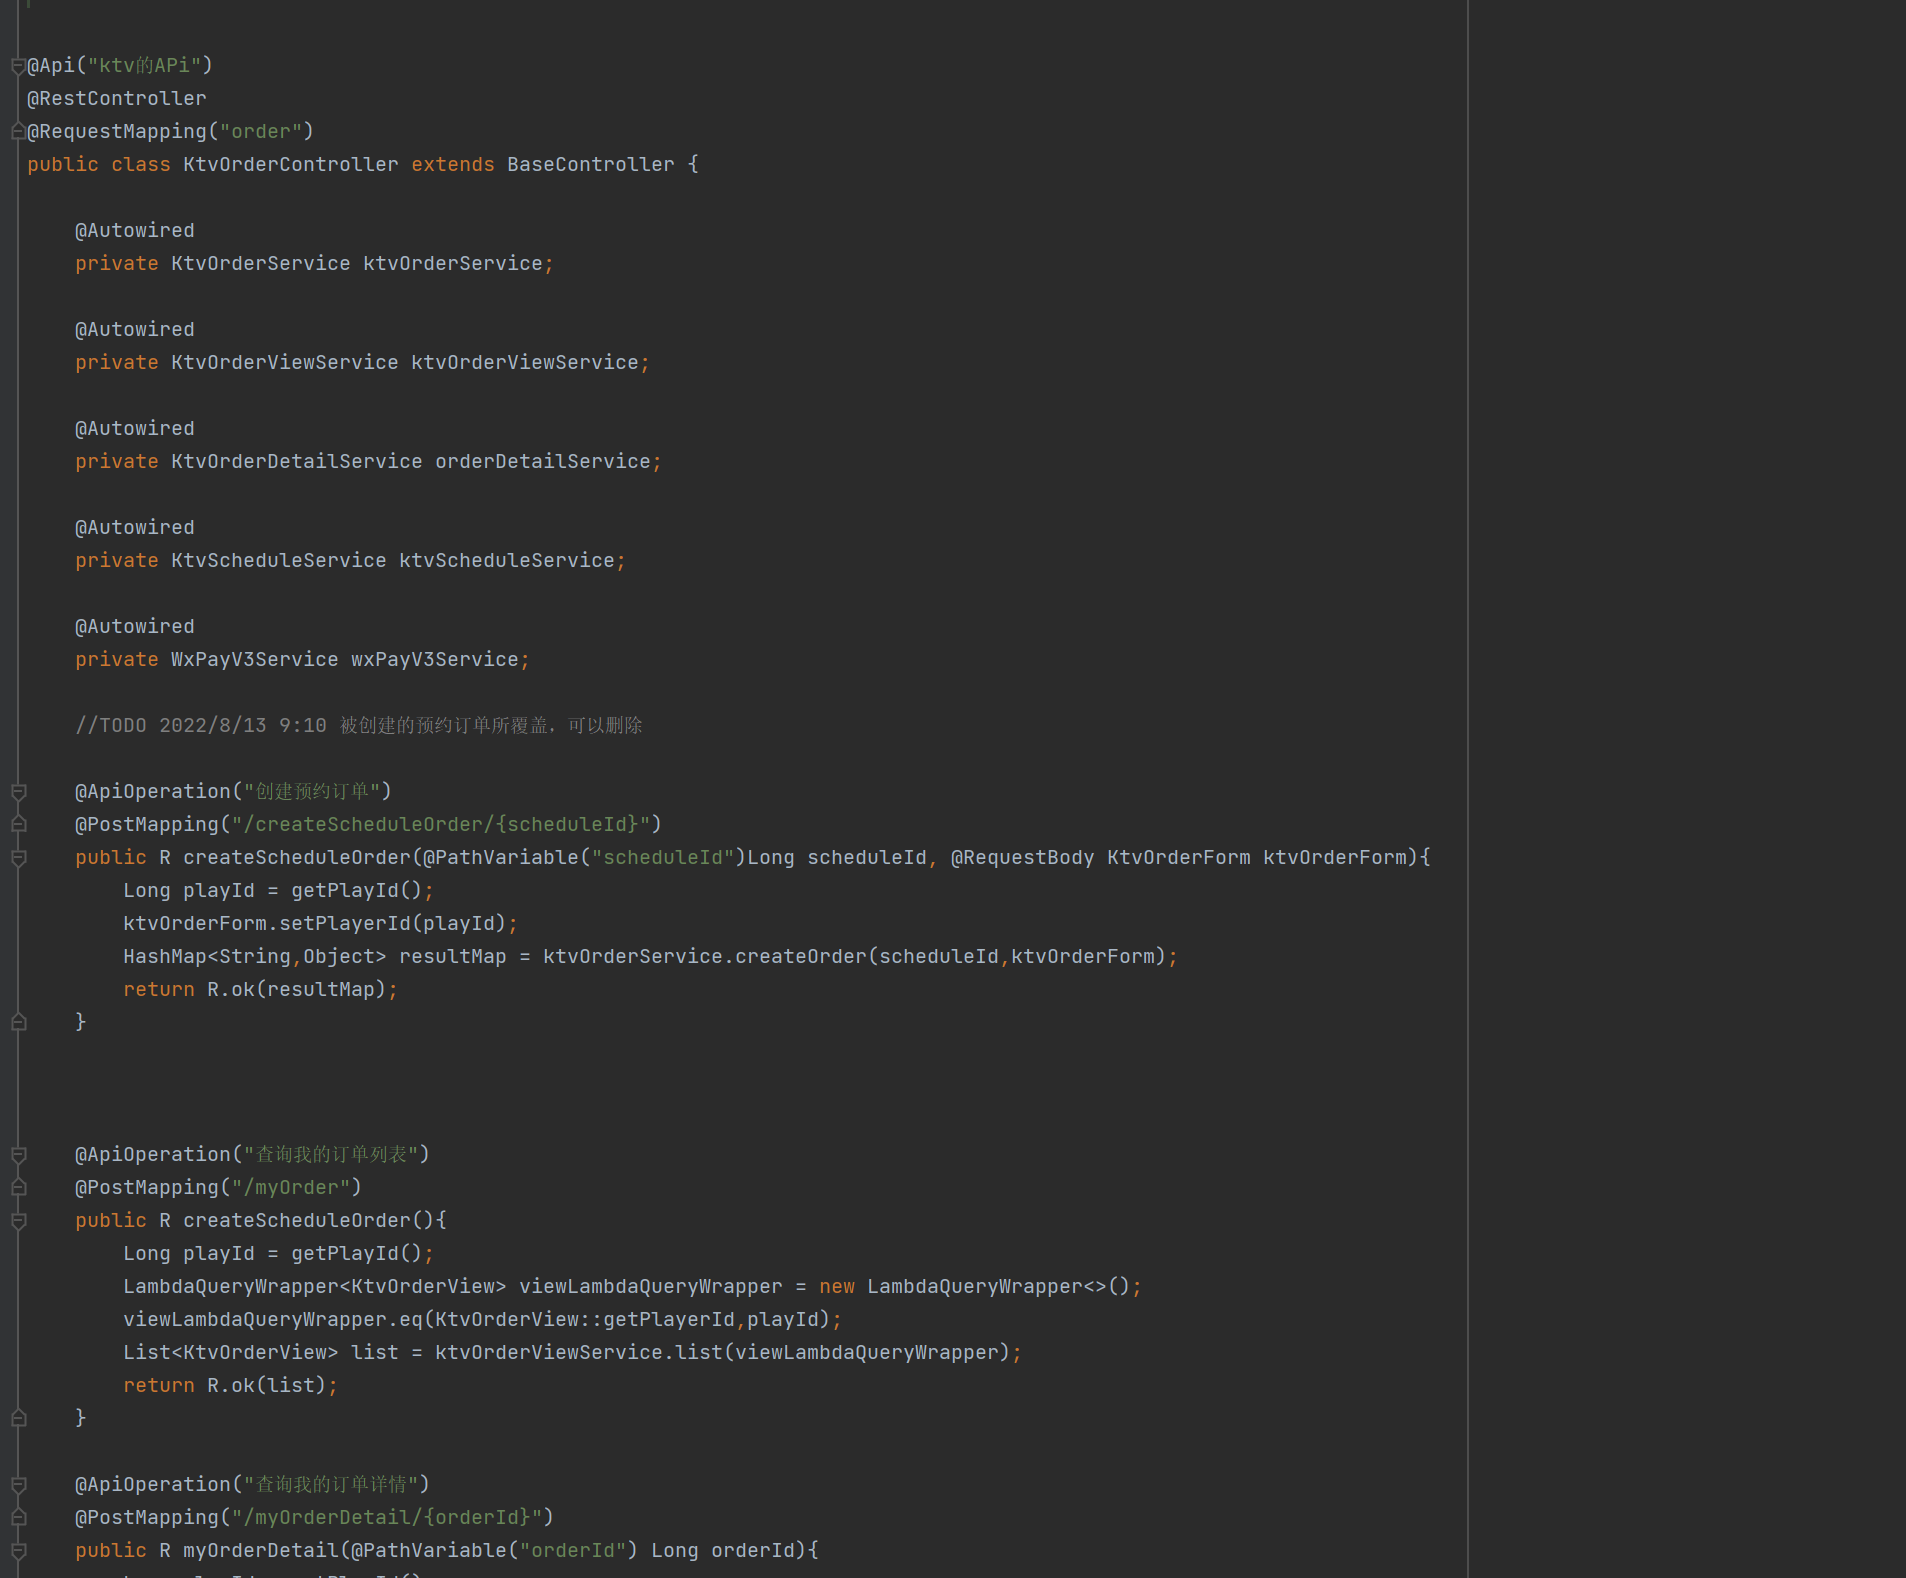Click the KtvOrderController class name
This screenshot has width=1906, height=1578.
click(x=291, y=164)
